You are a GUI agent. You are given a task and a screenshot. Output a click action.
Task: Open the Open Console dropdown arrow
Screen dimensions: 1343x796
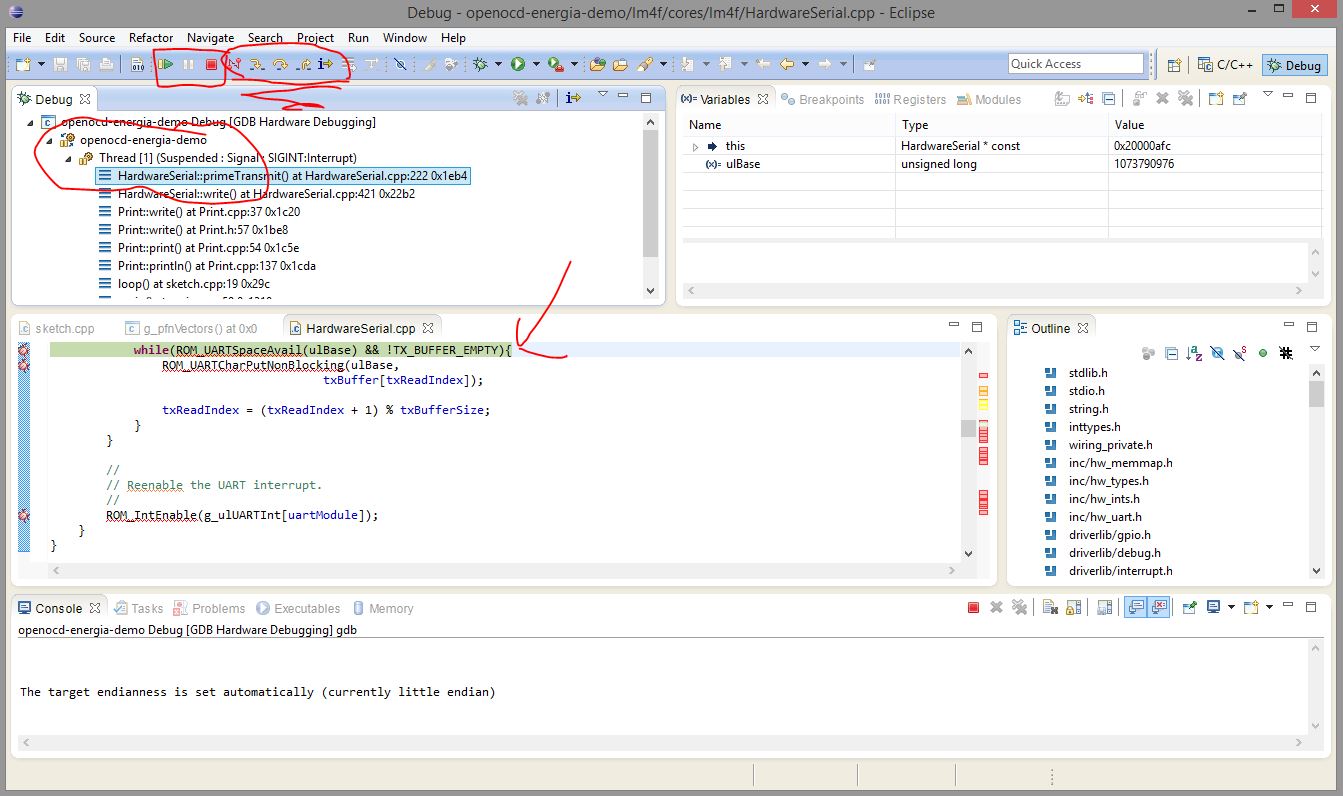(x=1269, y=607)
